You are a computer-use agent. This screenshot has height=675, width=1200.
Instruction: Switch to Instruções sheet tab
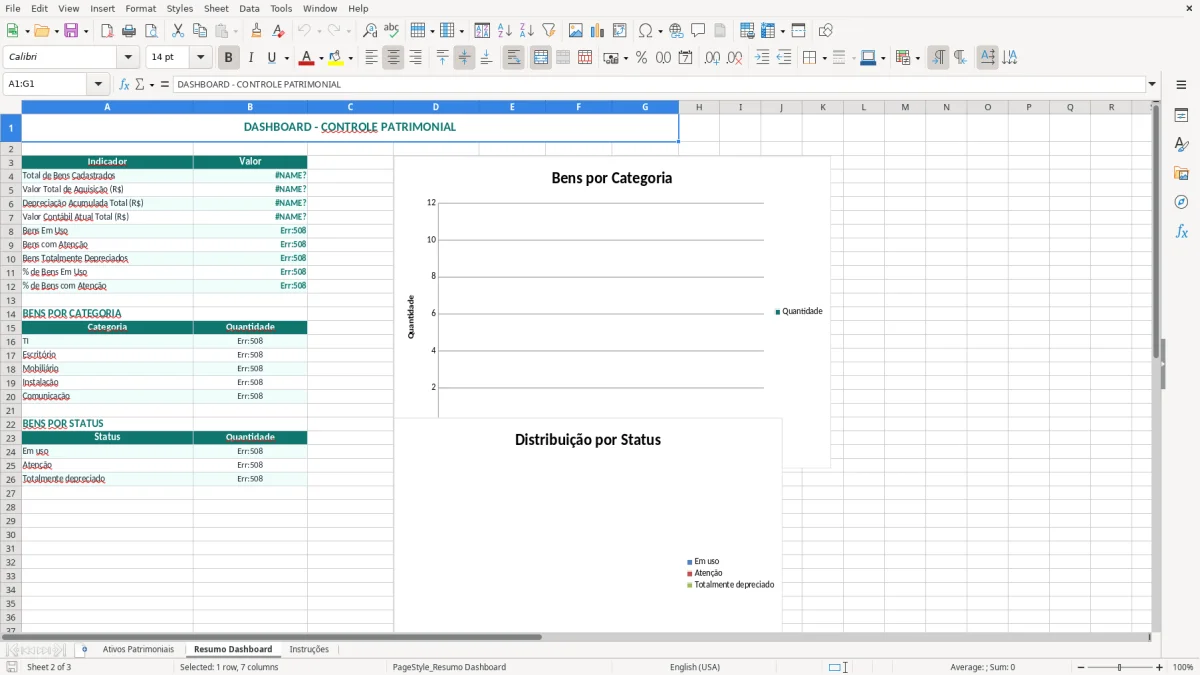click(309, 649)
